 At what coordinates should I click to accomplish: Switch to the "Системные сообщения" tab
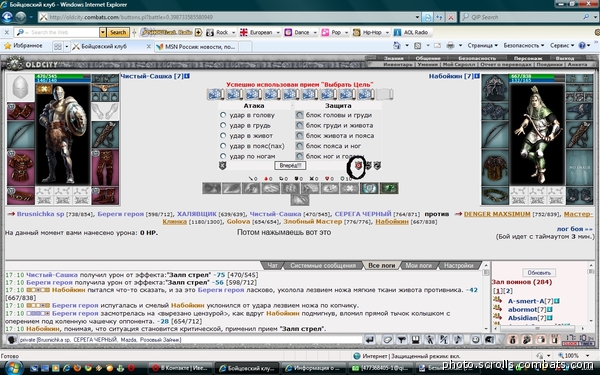point(323,265)
